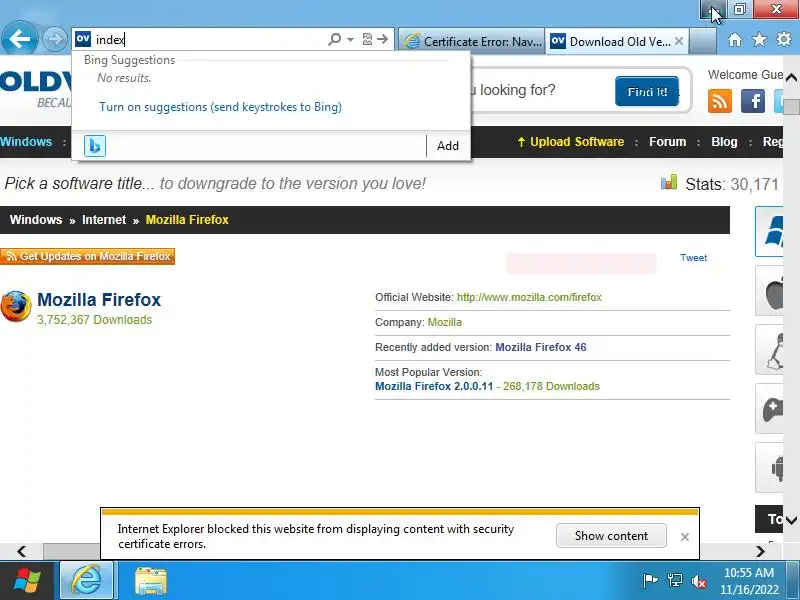Open the IE Home page icon
The height and width of the screenshot is (600, 800).
click(735, 39)
